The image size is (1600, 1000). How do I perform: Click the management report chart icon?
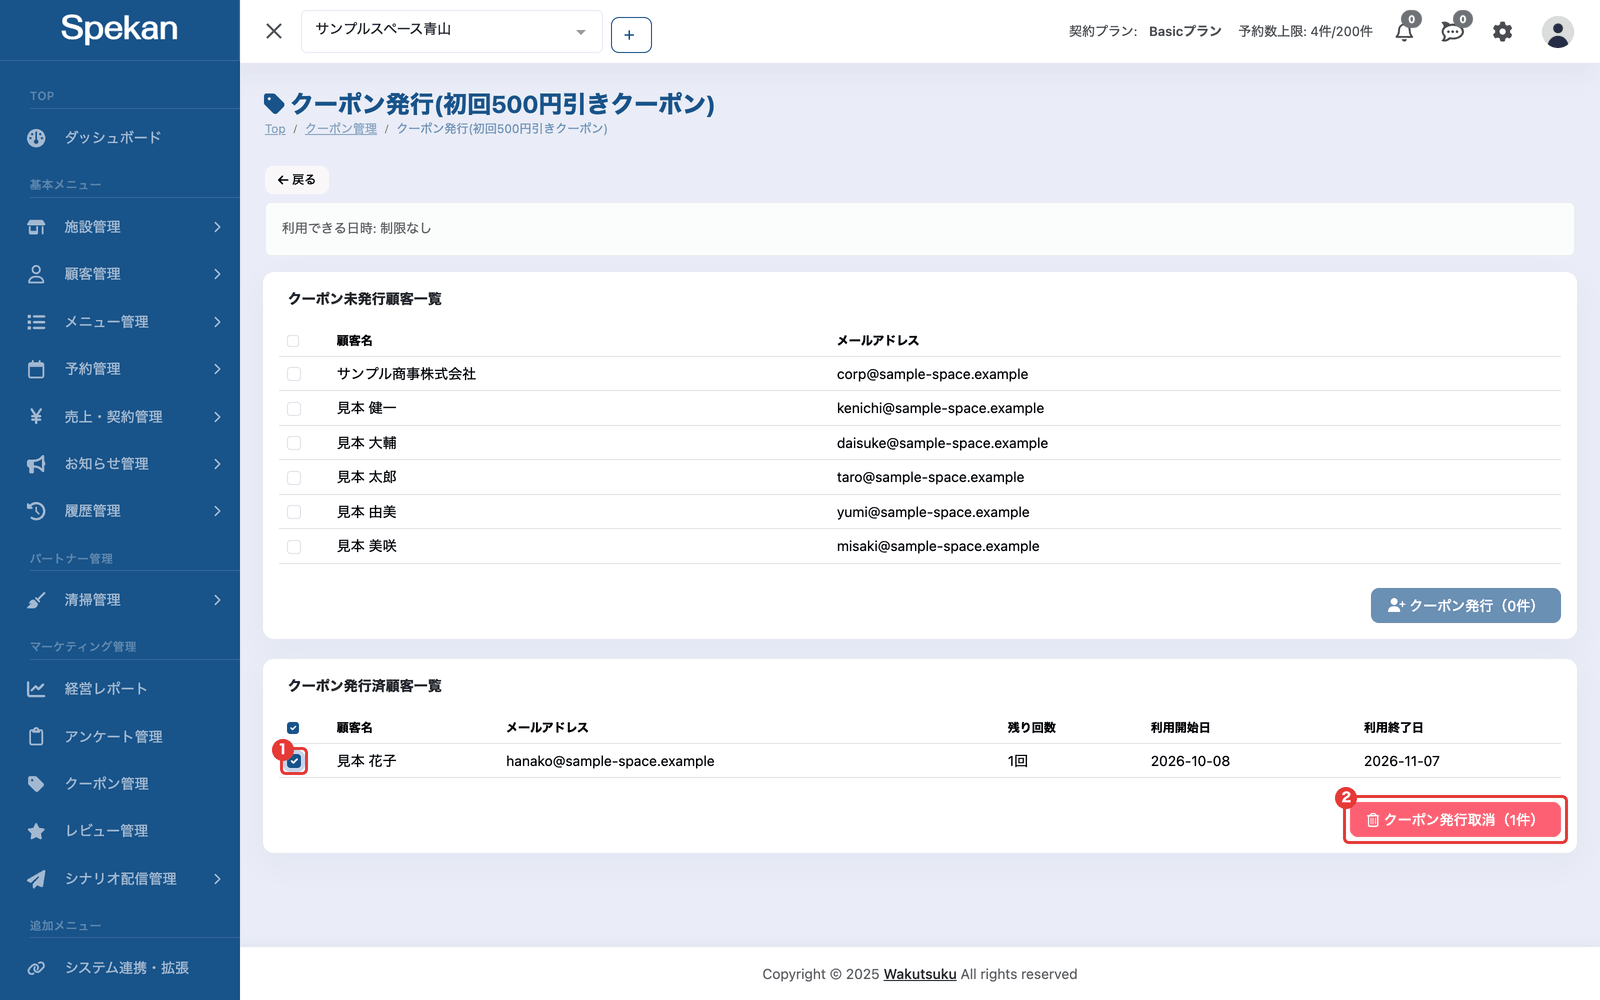(x=36, y=689)
